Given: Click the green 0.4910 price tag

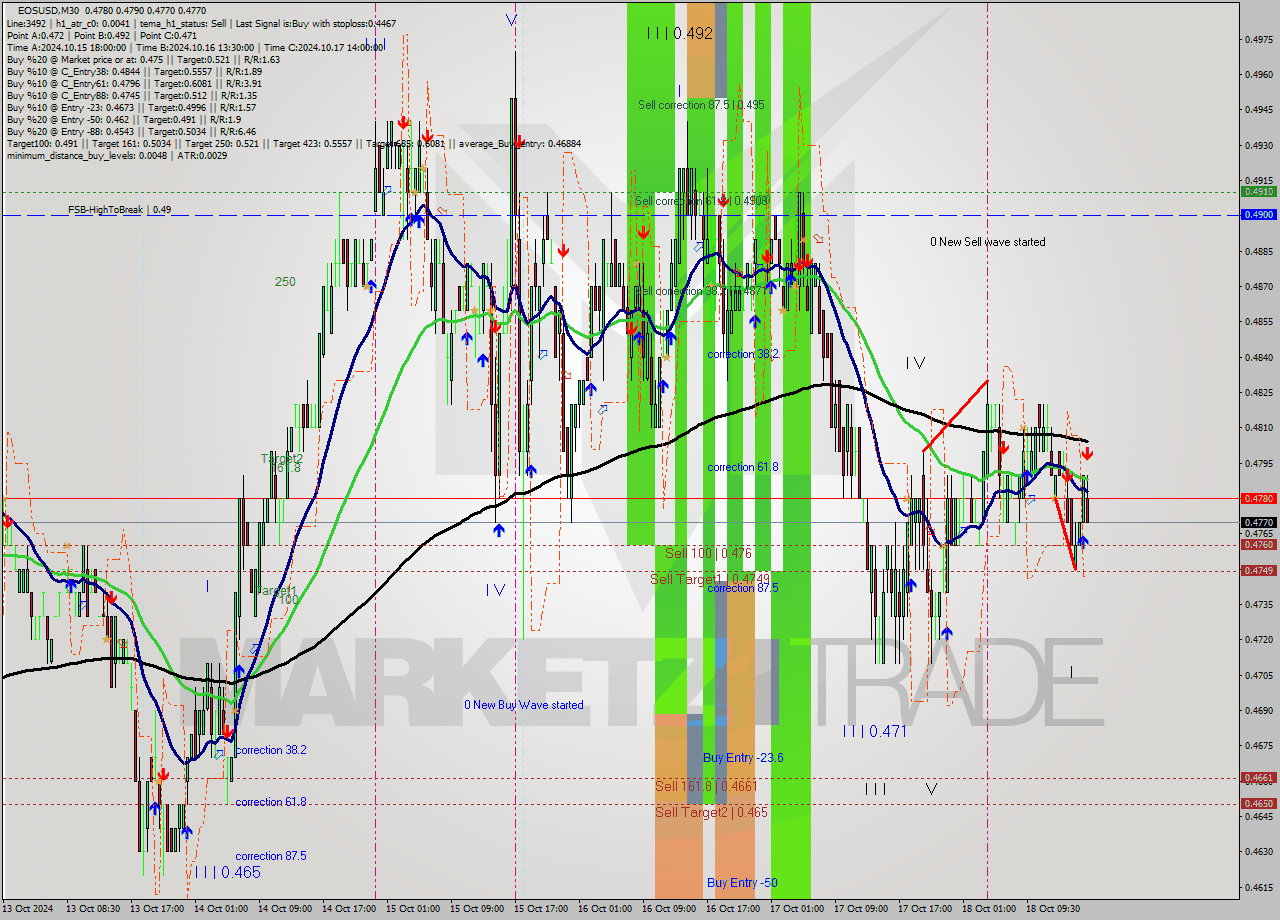Looking at the screenshot, I should coord(1258,191).
